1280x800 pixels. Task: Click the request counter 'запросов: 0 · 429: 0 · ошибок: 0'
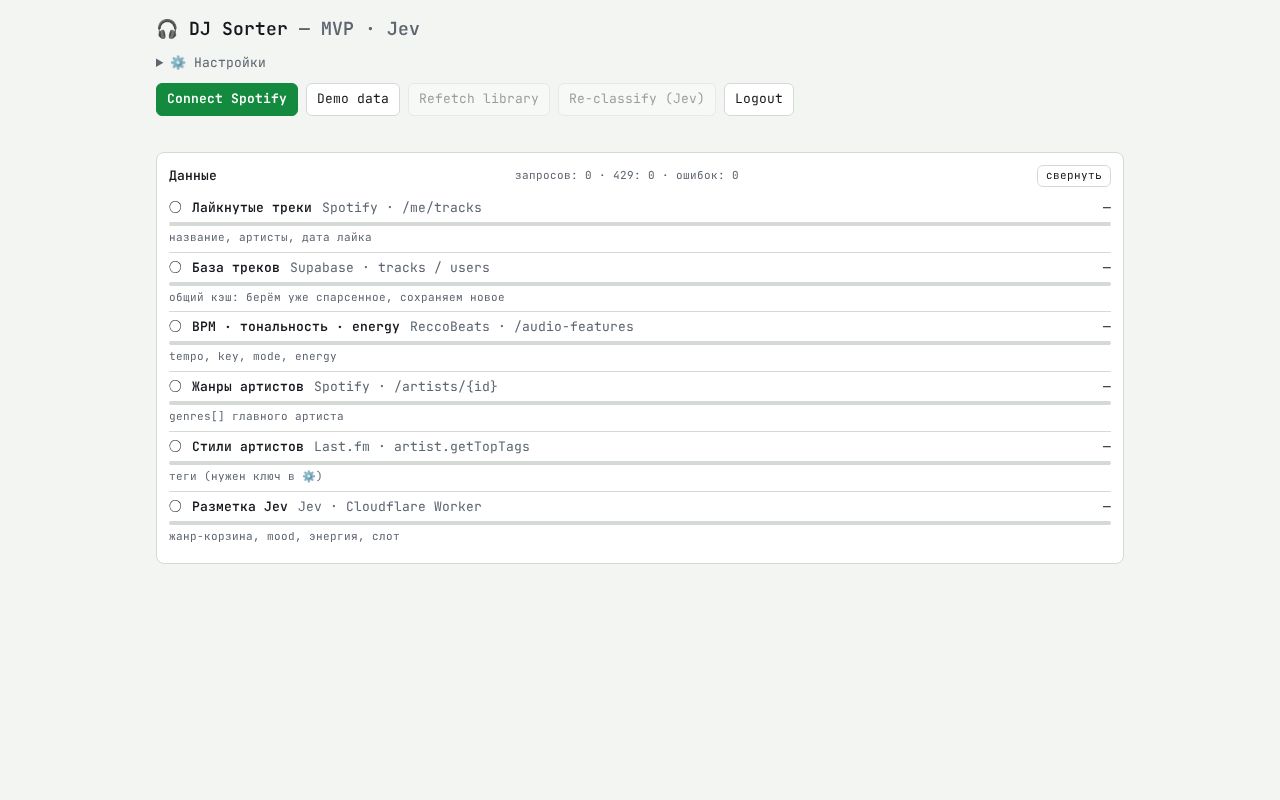pos(627,176)
